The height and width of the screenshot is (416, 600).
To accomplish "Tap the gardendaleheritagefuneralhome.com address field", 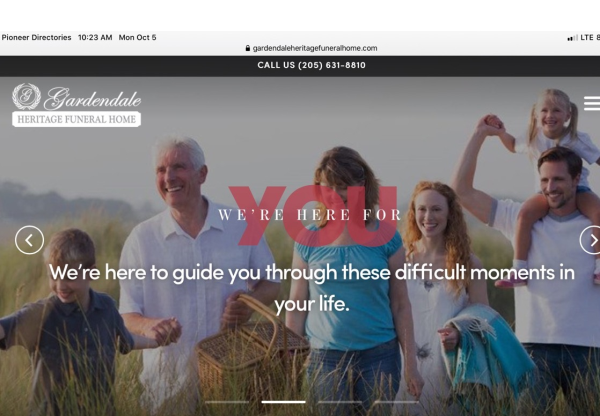I will [x=311, y=48].
